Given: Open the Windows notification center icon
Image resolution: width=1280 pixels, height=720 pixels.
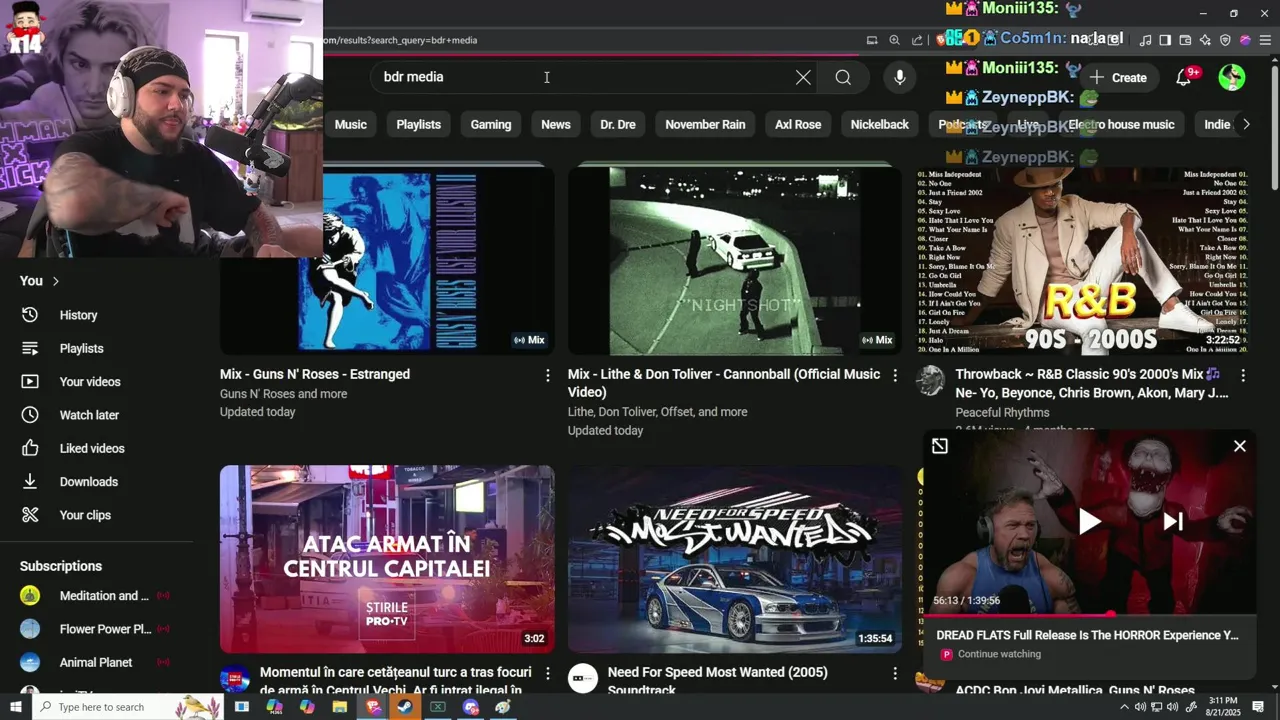Looking at the screenshot, I should pyautogui.click(x=1259, y=707).
